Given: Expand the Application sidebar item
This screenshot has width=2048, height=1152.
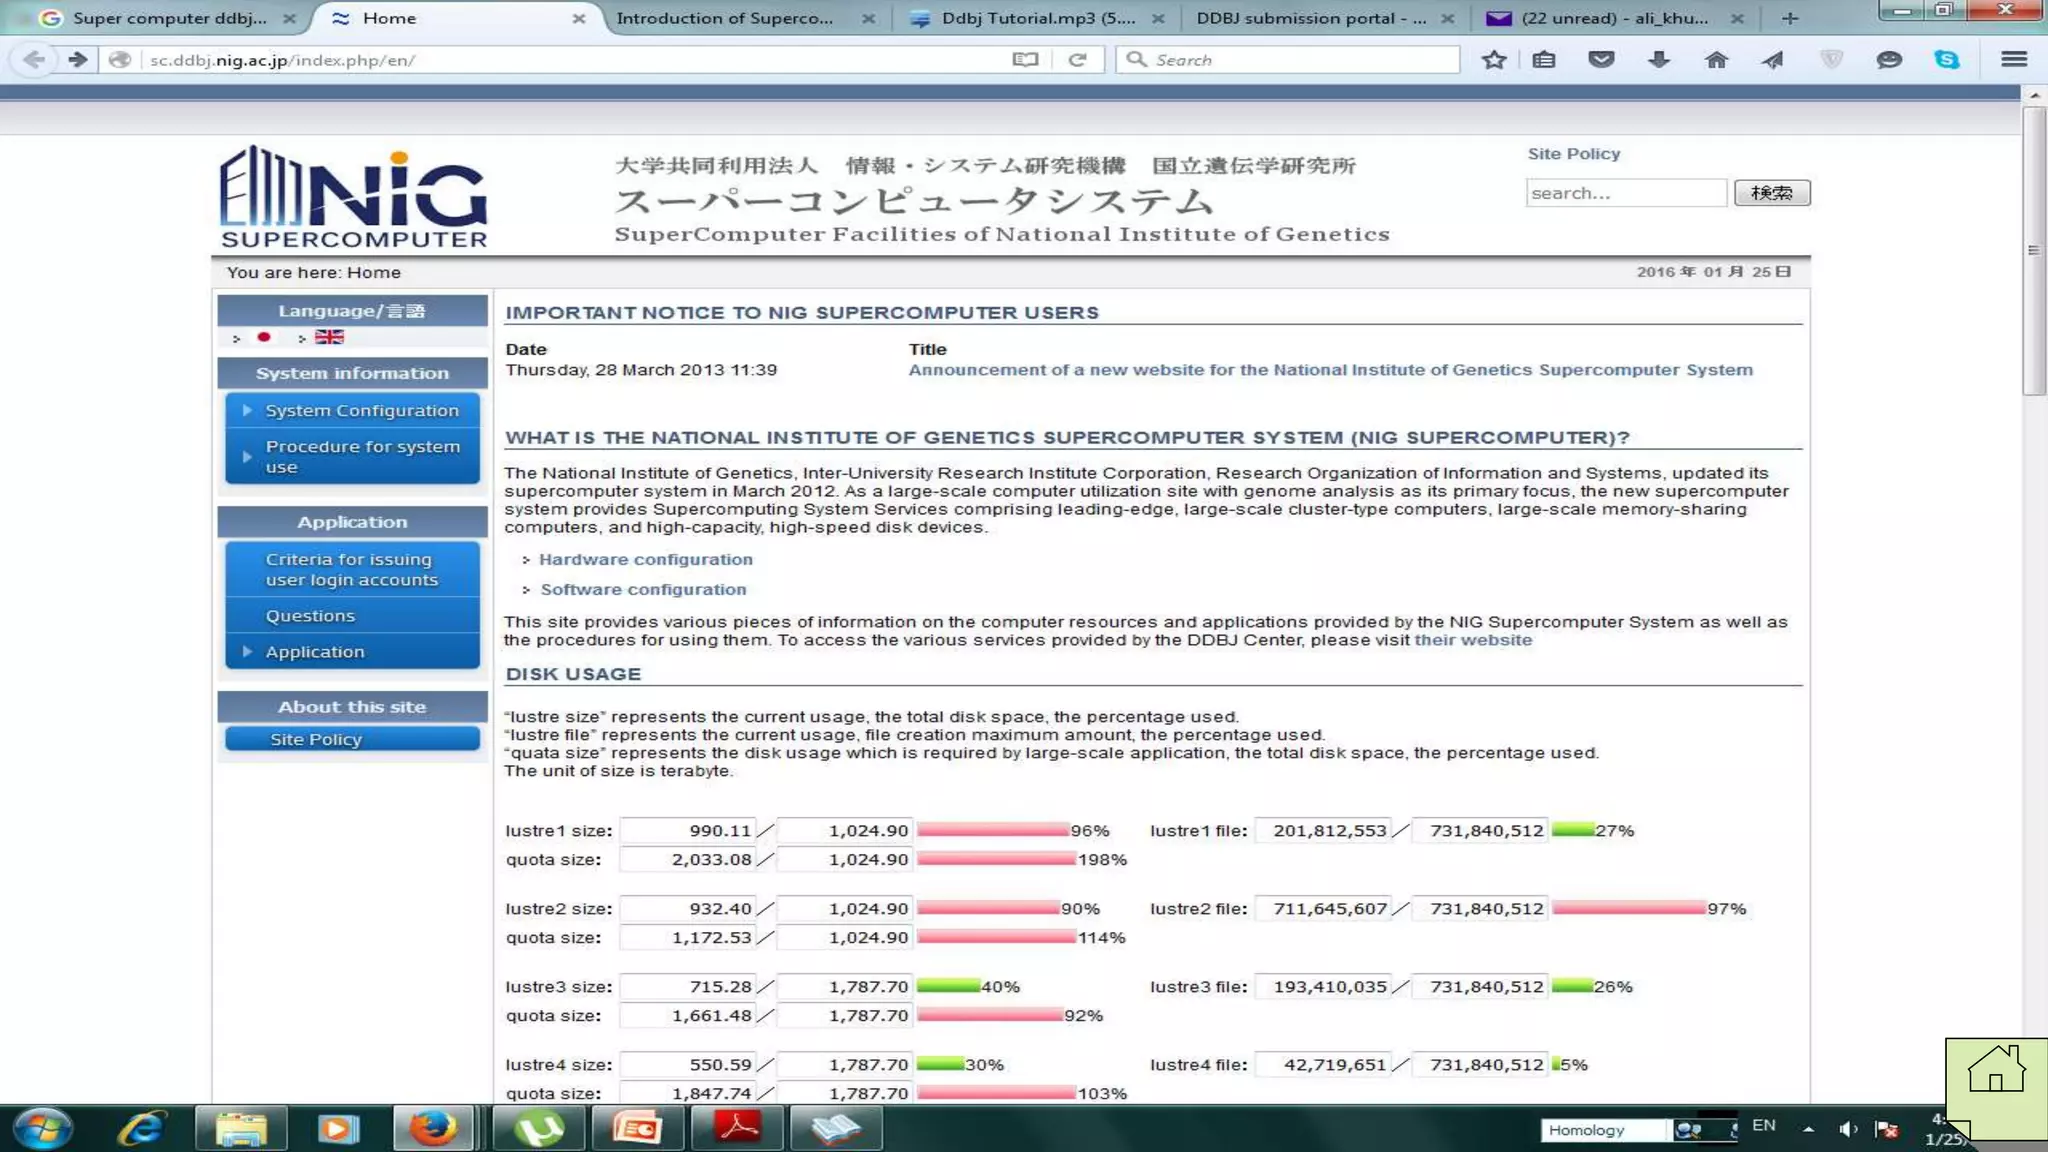Looking at the screenshot, I should point(314,652).
